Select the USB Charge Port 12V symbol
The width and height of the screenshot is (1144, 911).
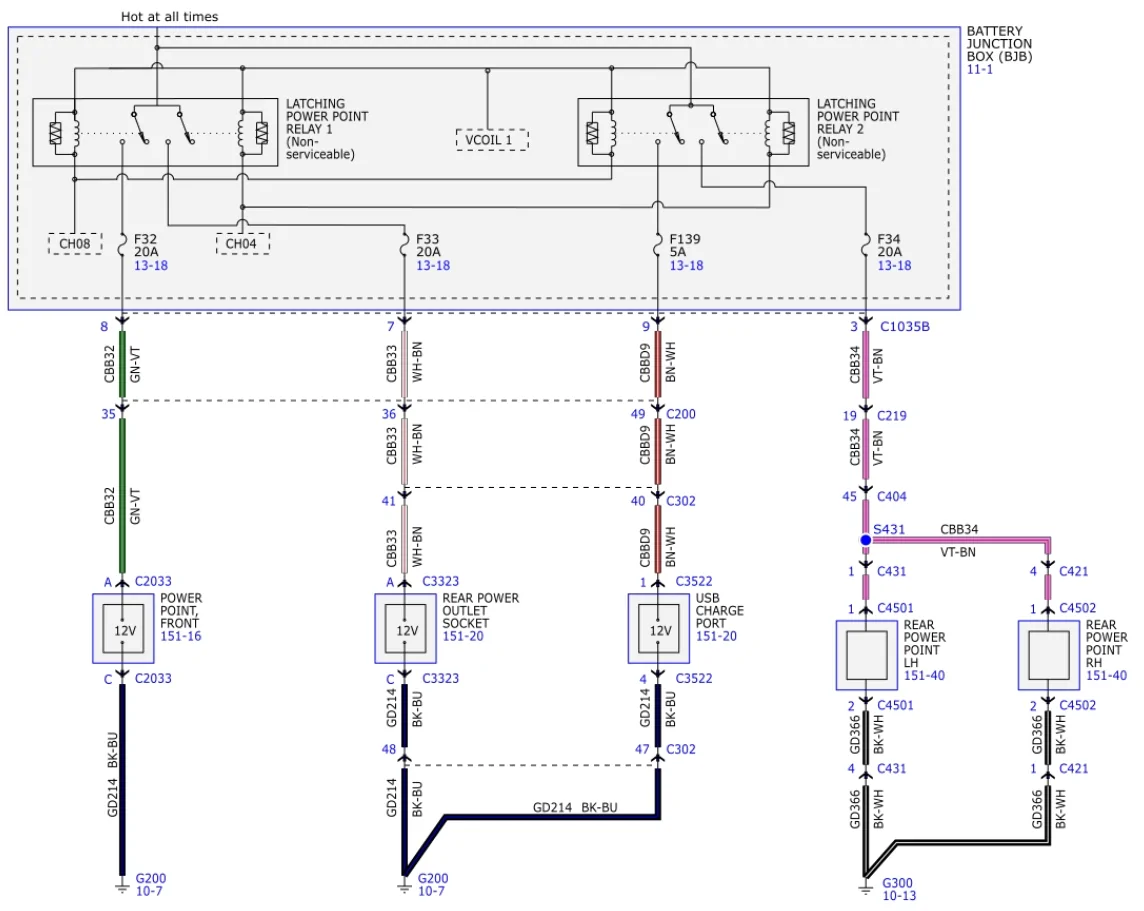(658, 629)
